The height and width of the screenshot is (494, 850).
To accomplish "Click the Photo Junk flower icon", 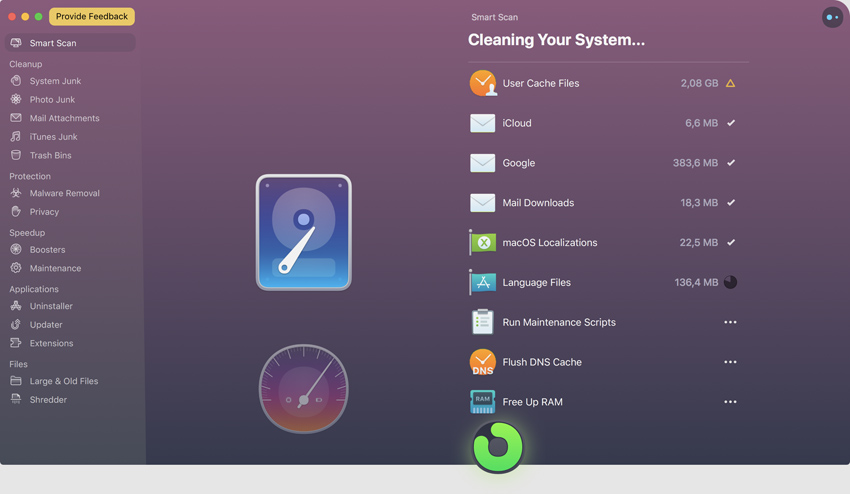I will tap(16, 99).
